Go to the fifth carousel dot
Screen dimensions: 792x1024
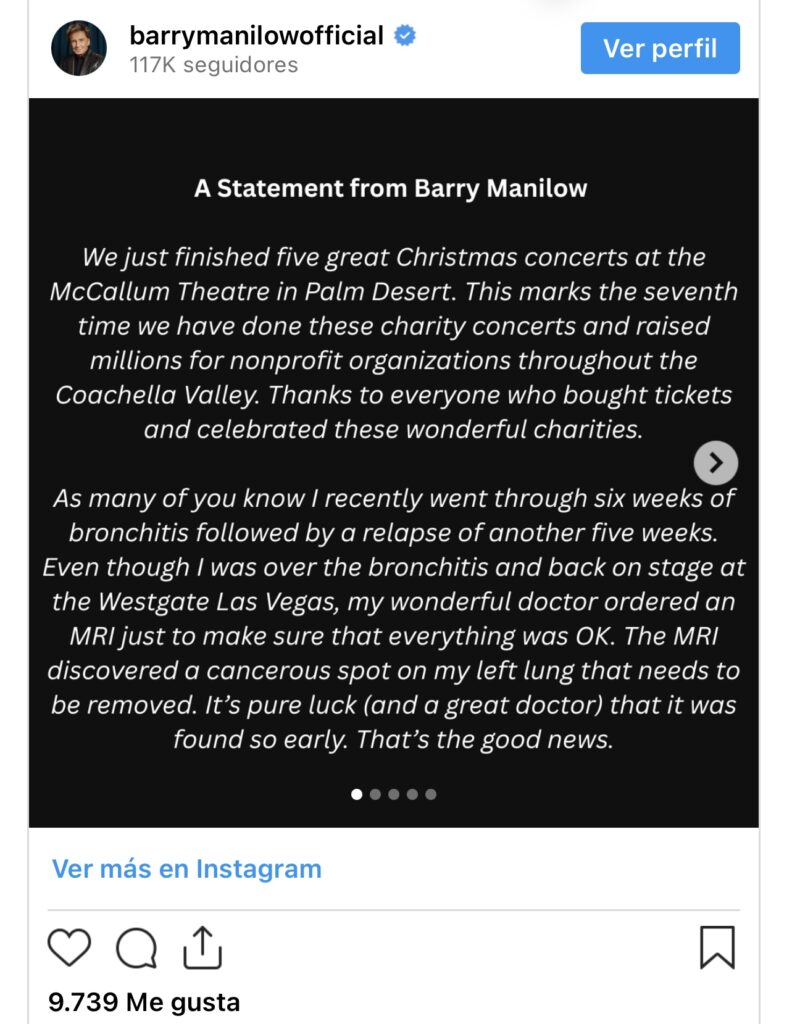(430, 794)
